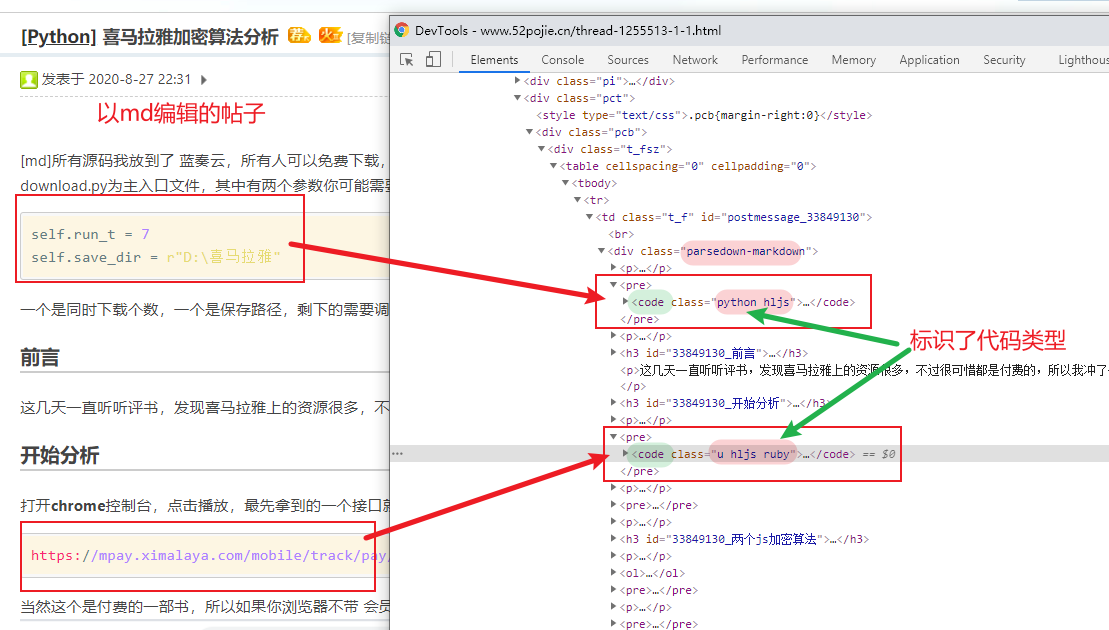Image resolution: width=1109 pixels, height=630 pixels.
Task: Switch to the Elements tab
Action: pos(494,60)
